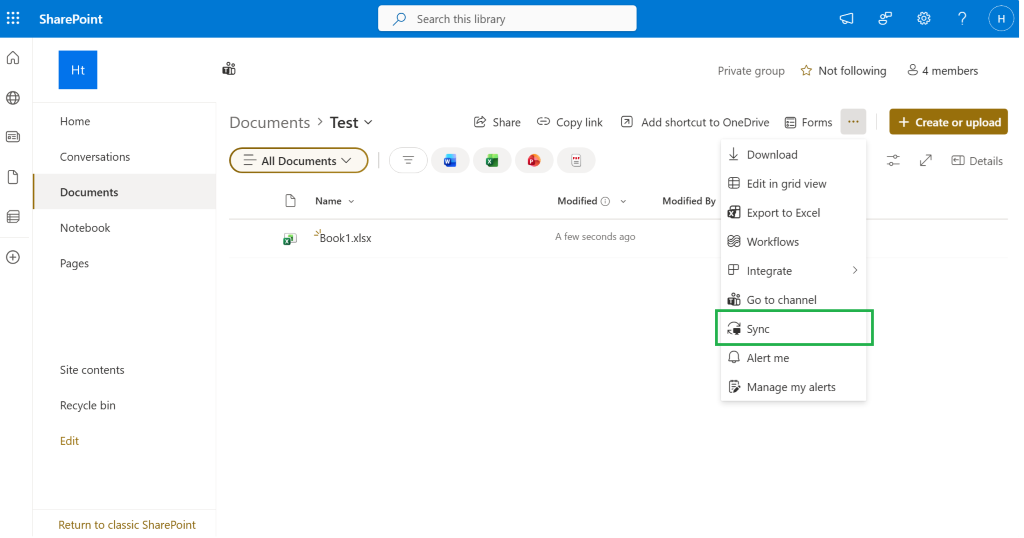The height and width of the screenshot is (538, 1024).
Task: Click the Modified By column header
Action: click(689, 201)
